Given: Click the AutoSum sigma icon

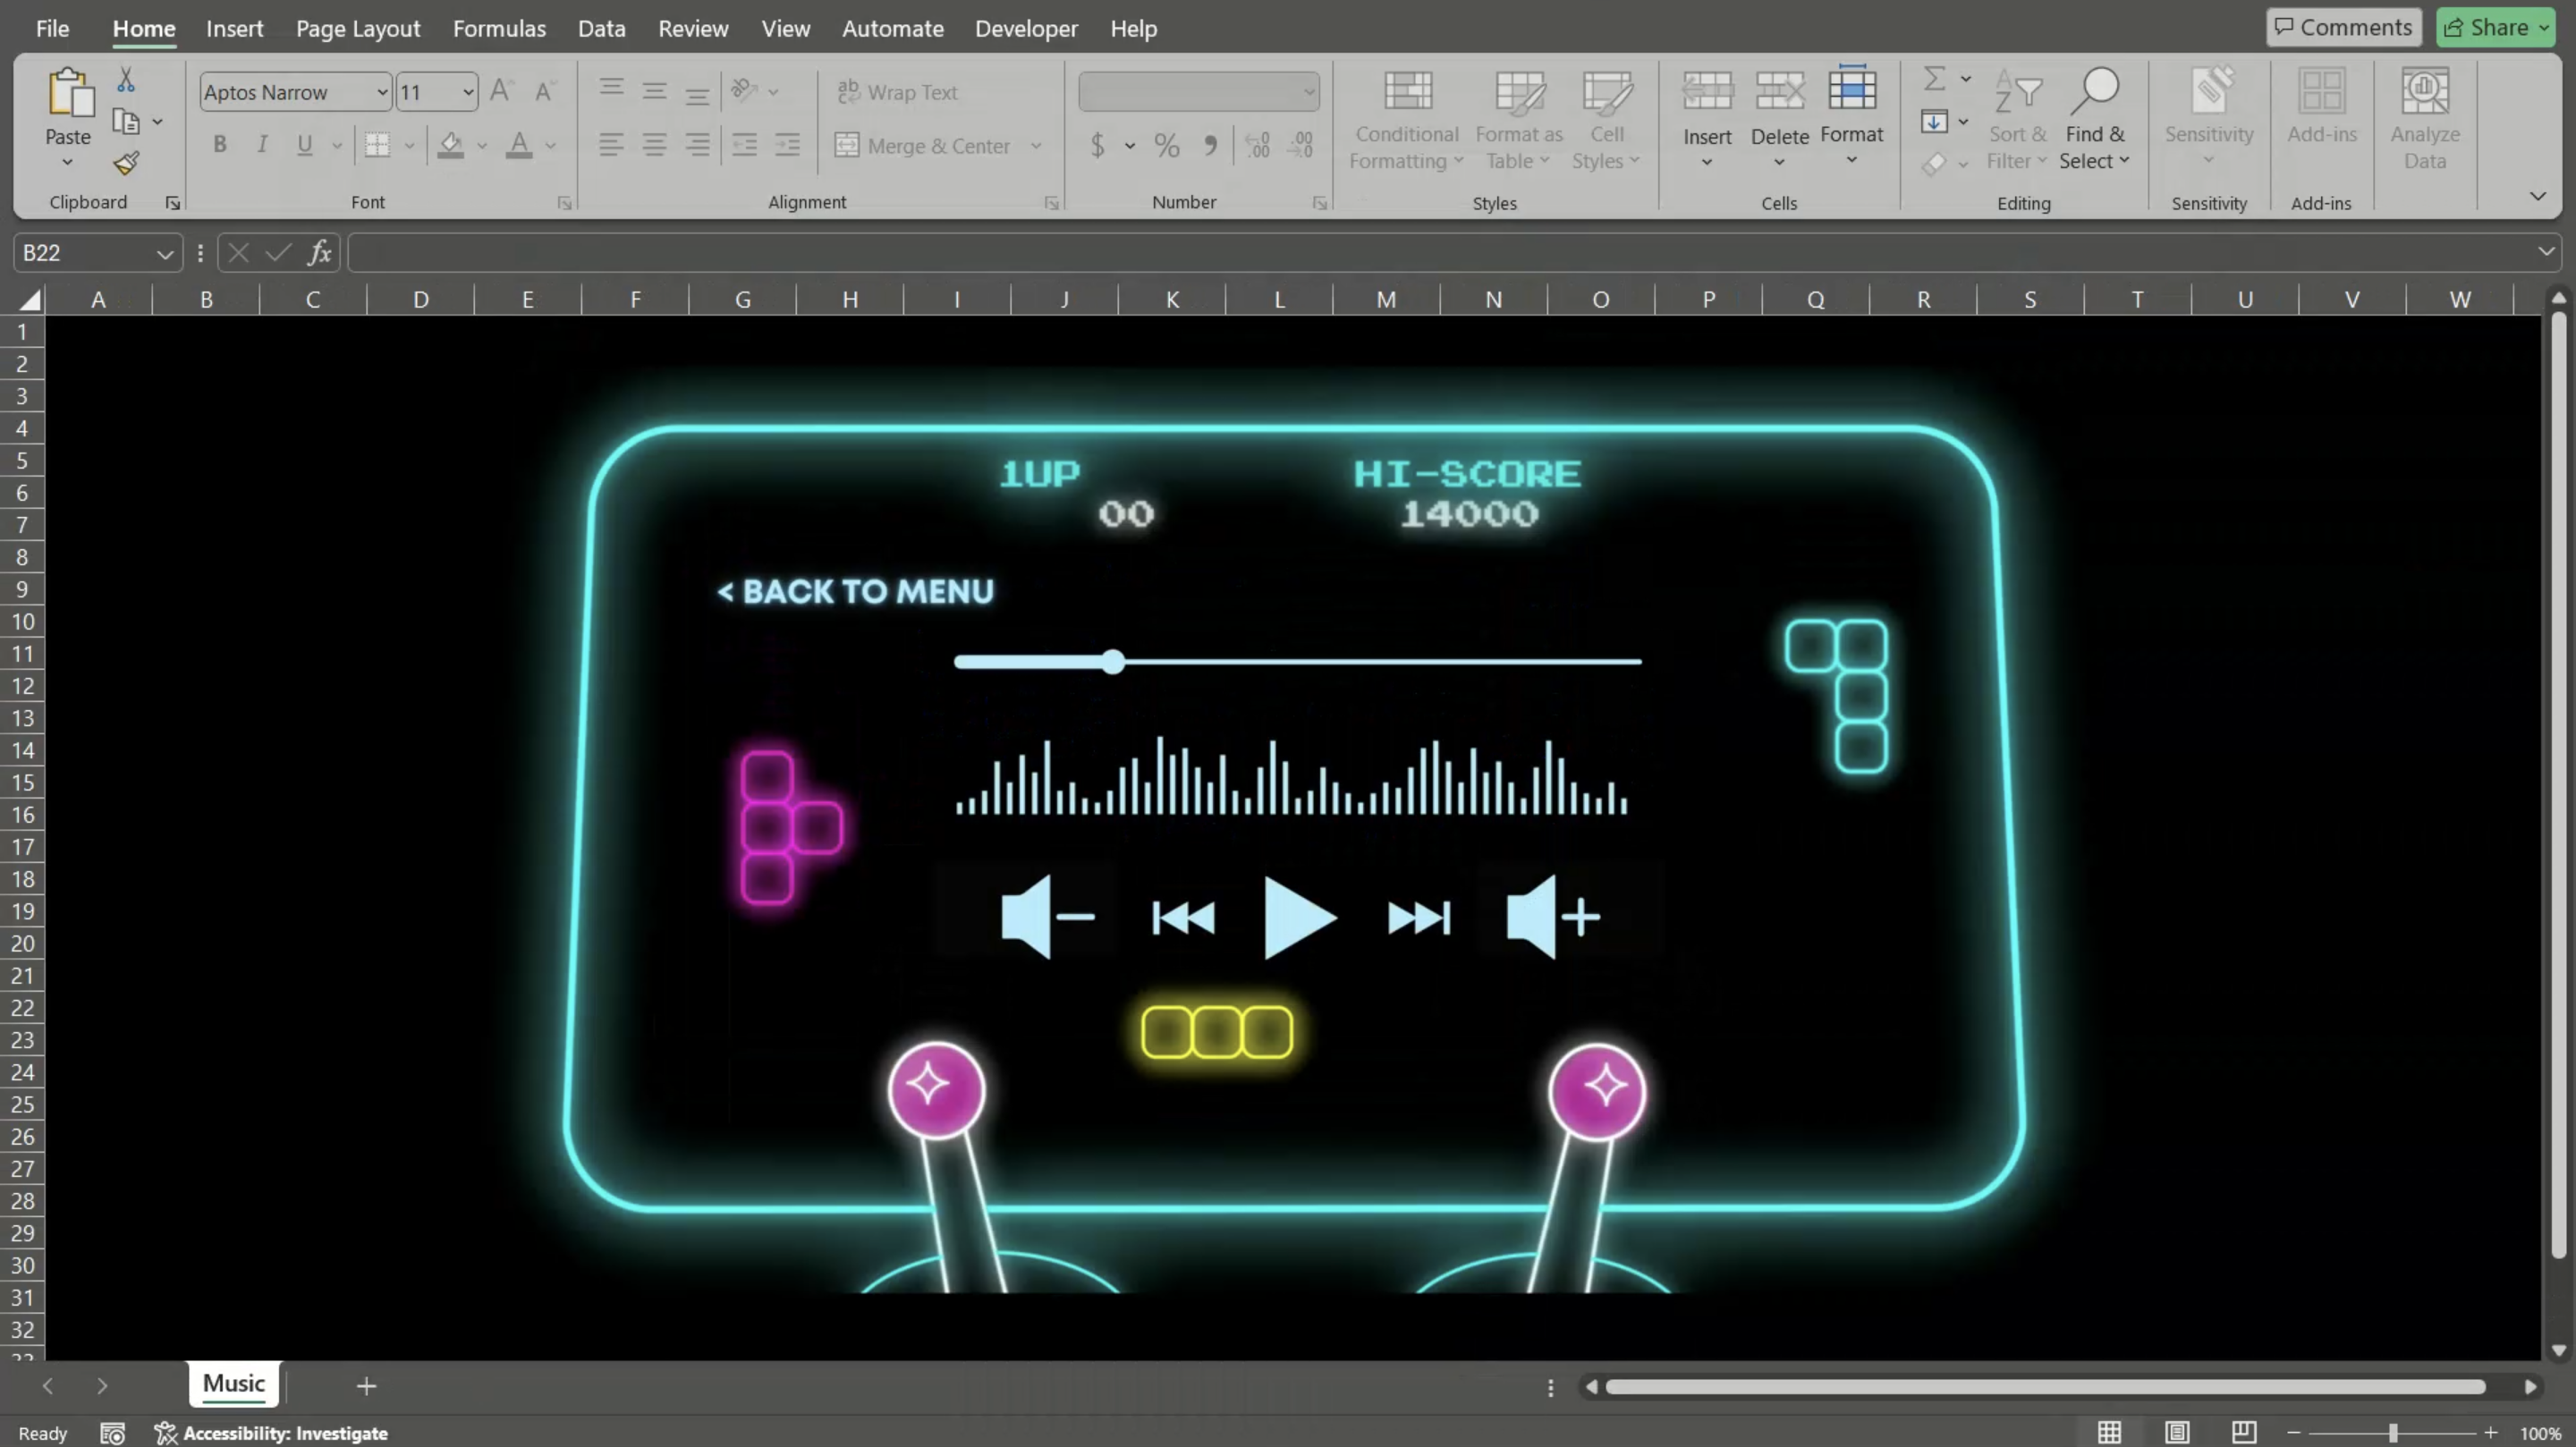Looking at the screenshot, I should click(x=1934, y=78).
